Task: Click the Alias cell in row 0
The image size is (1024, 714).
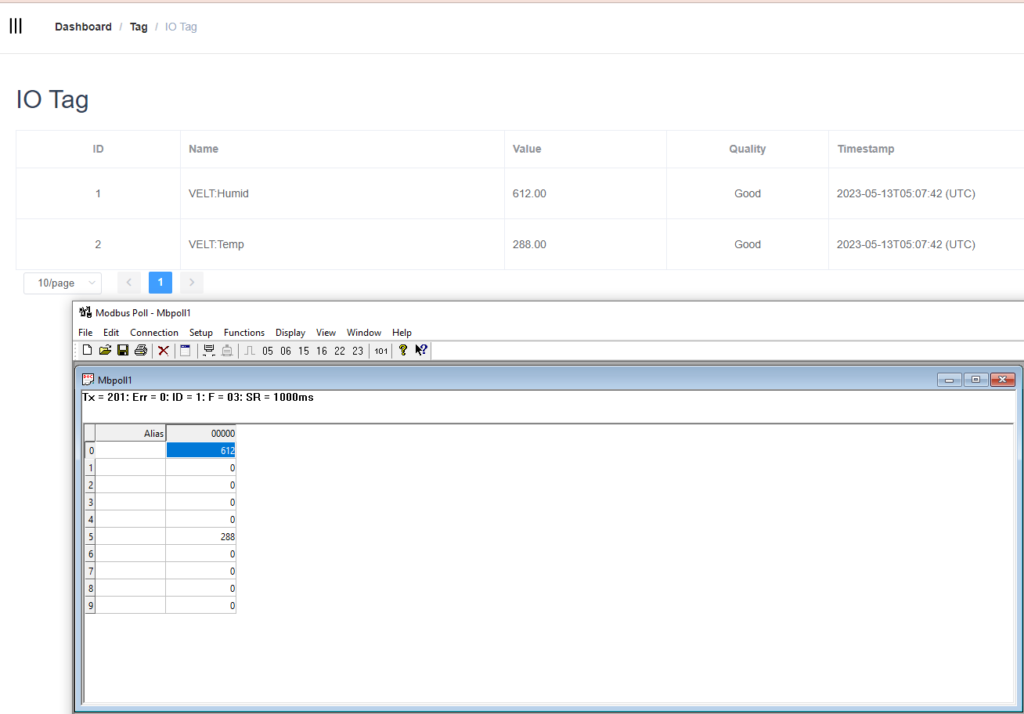Action: pos(131,450)
